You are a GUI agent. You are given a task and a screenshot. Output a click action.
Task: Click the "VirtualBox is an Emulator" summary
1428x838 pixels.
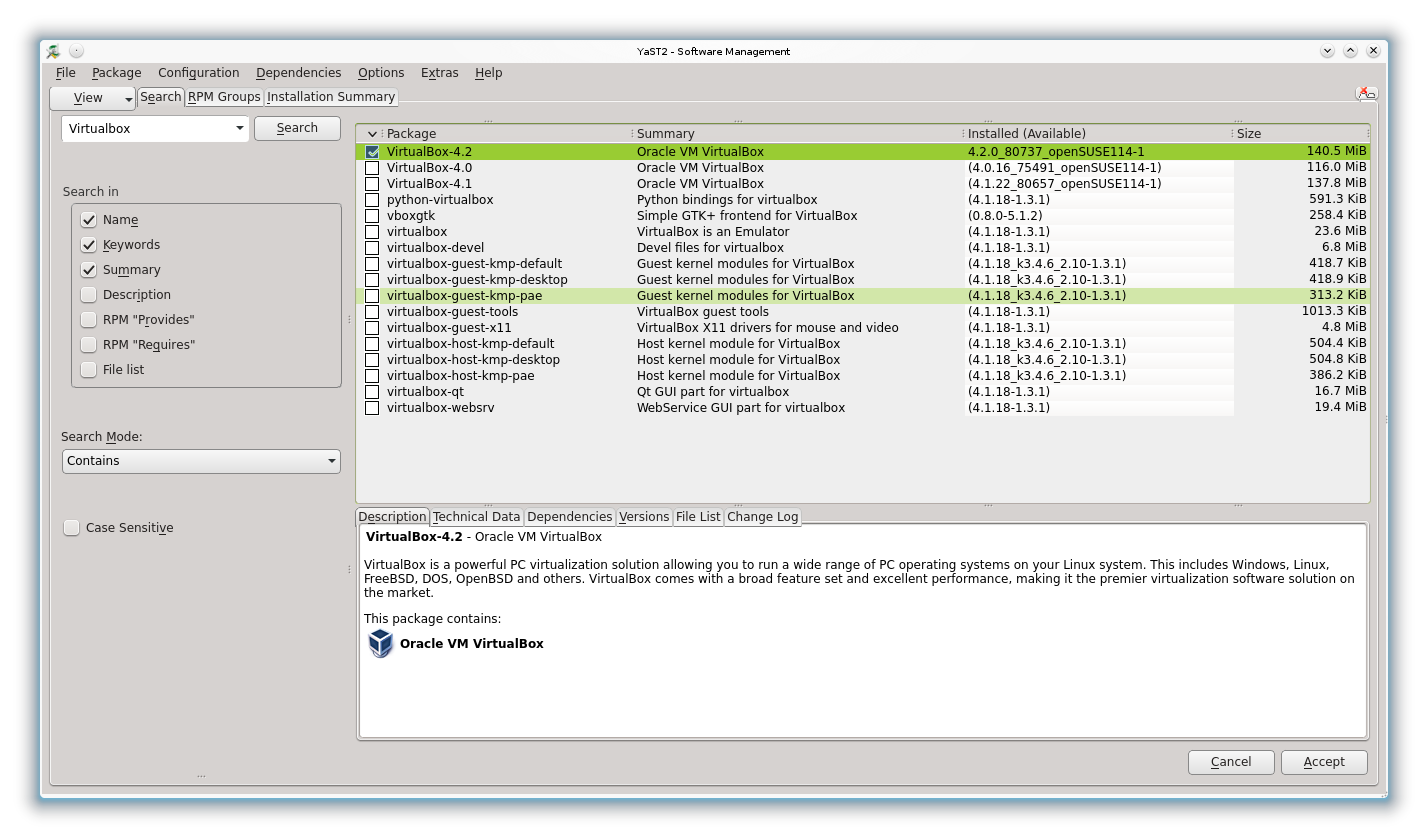713,232
